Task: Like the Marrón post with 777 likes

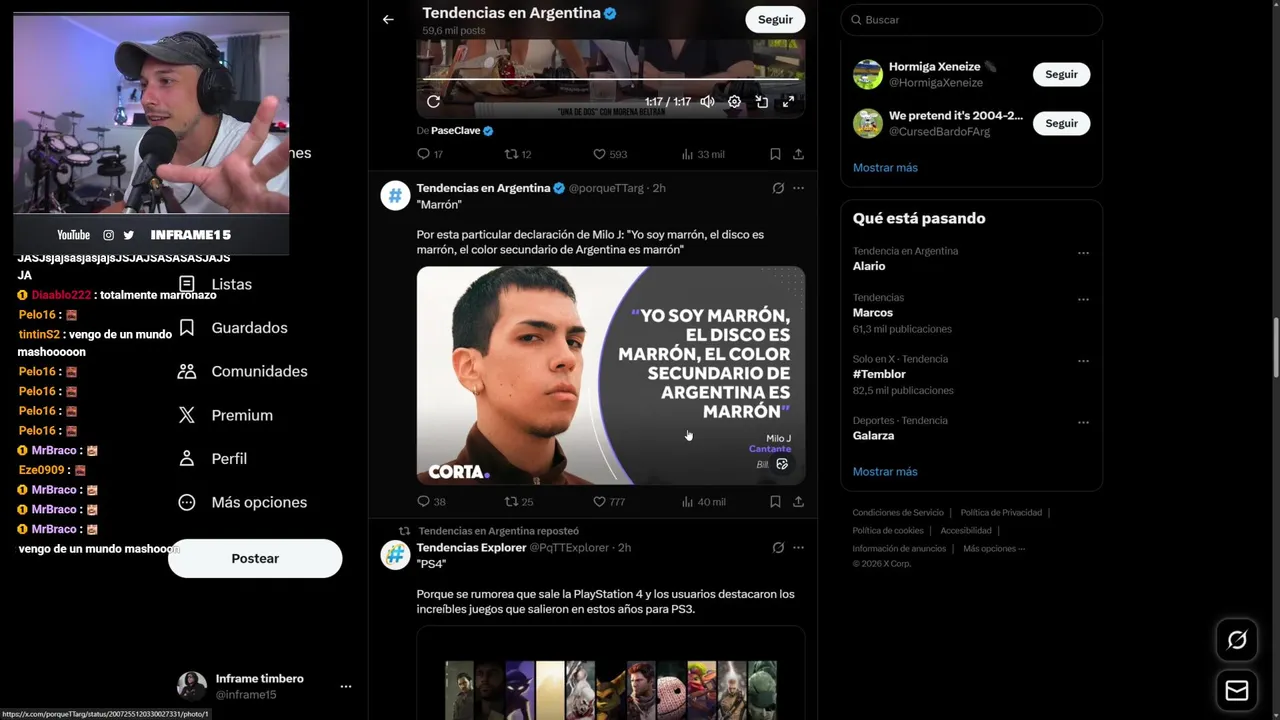Action: (x=609, y=501)
